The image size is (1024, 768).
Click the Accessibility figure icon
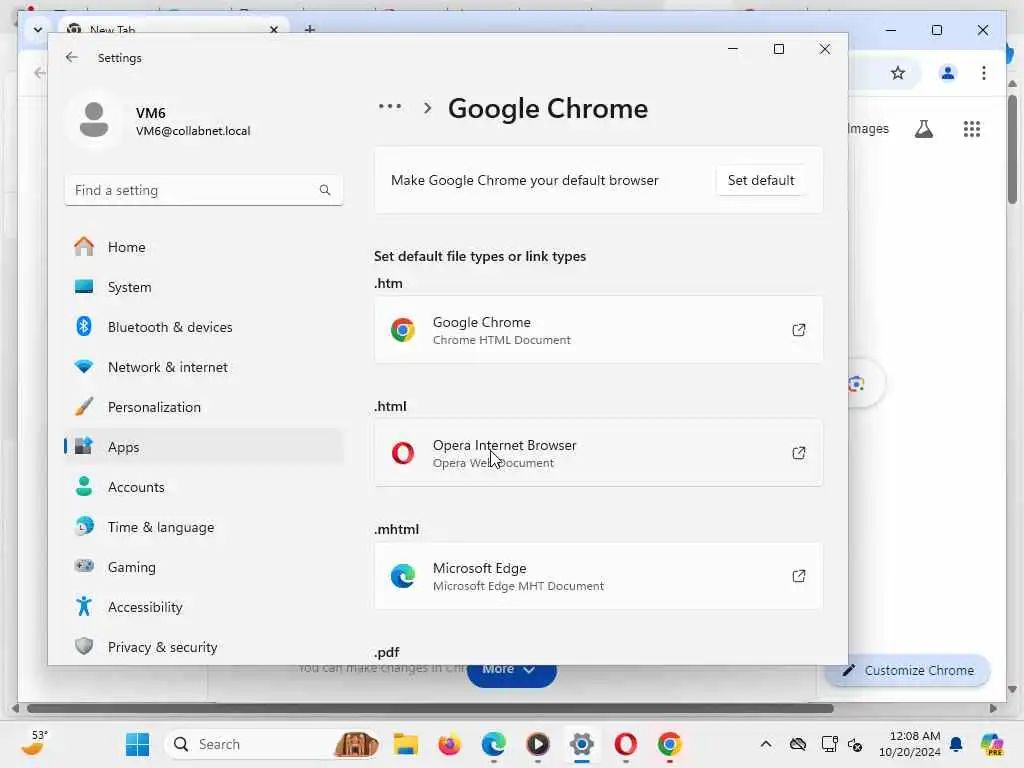coord(84,606)
